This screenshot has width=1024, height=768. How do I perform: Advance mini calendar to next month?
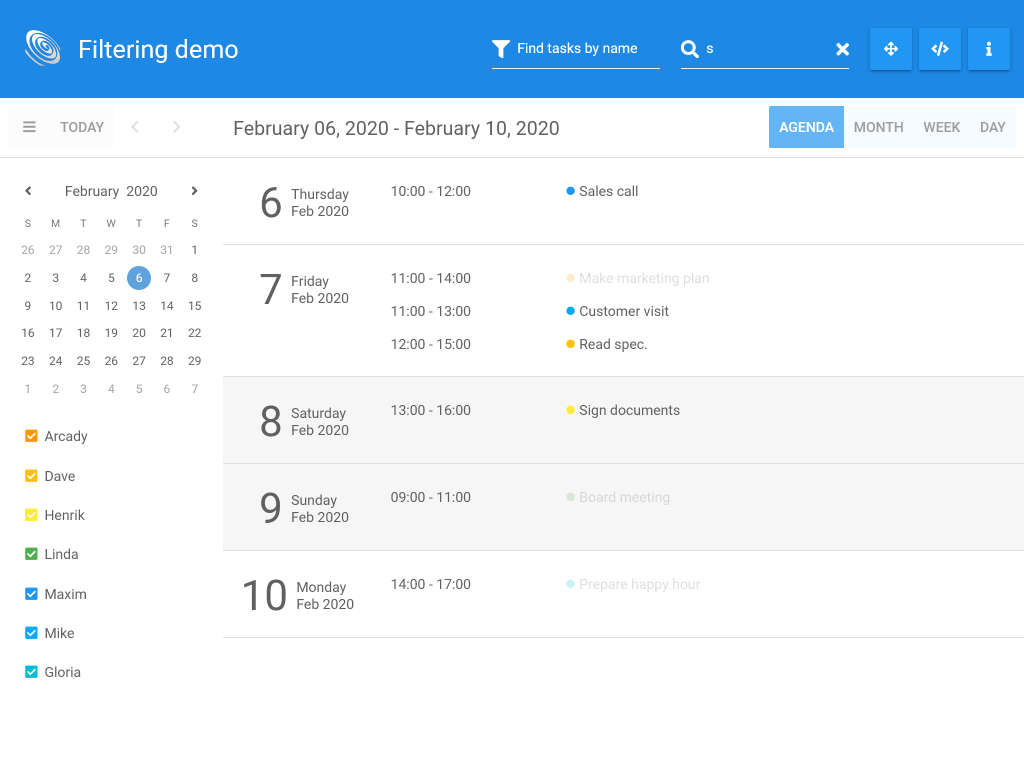(x=194, y=191)
